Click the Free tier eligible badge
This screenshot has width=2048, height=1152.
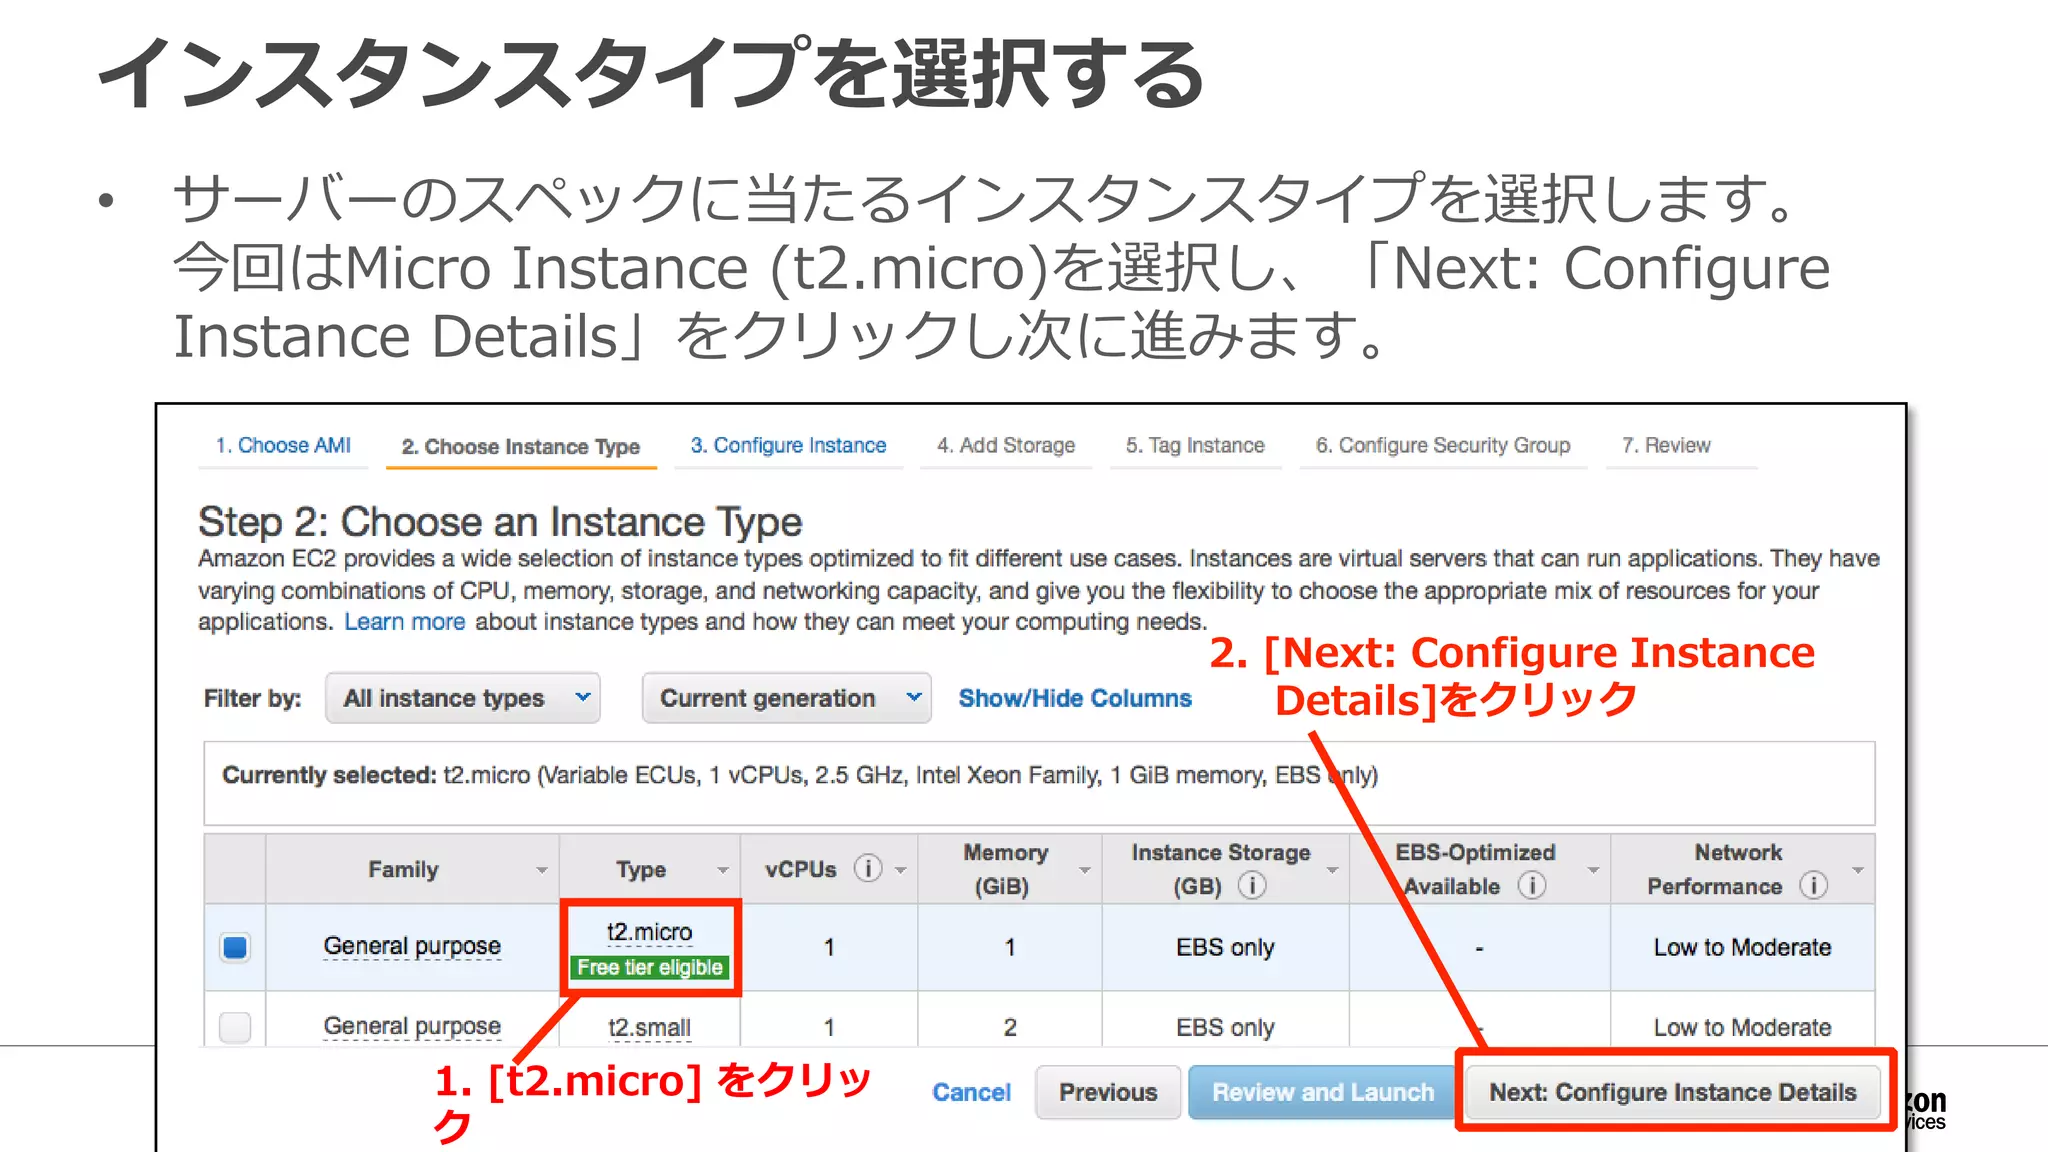tap(650, 967)
